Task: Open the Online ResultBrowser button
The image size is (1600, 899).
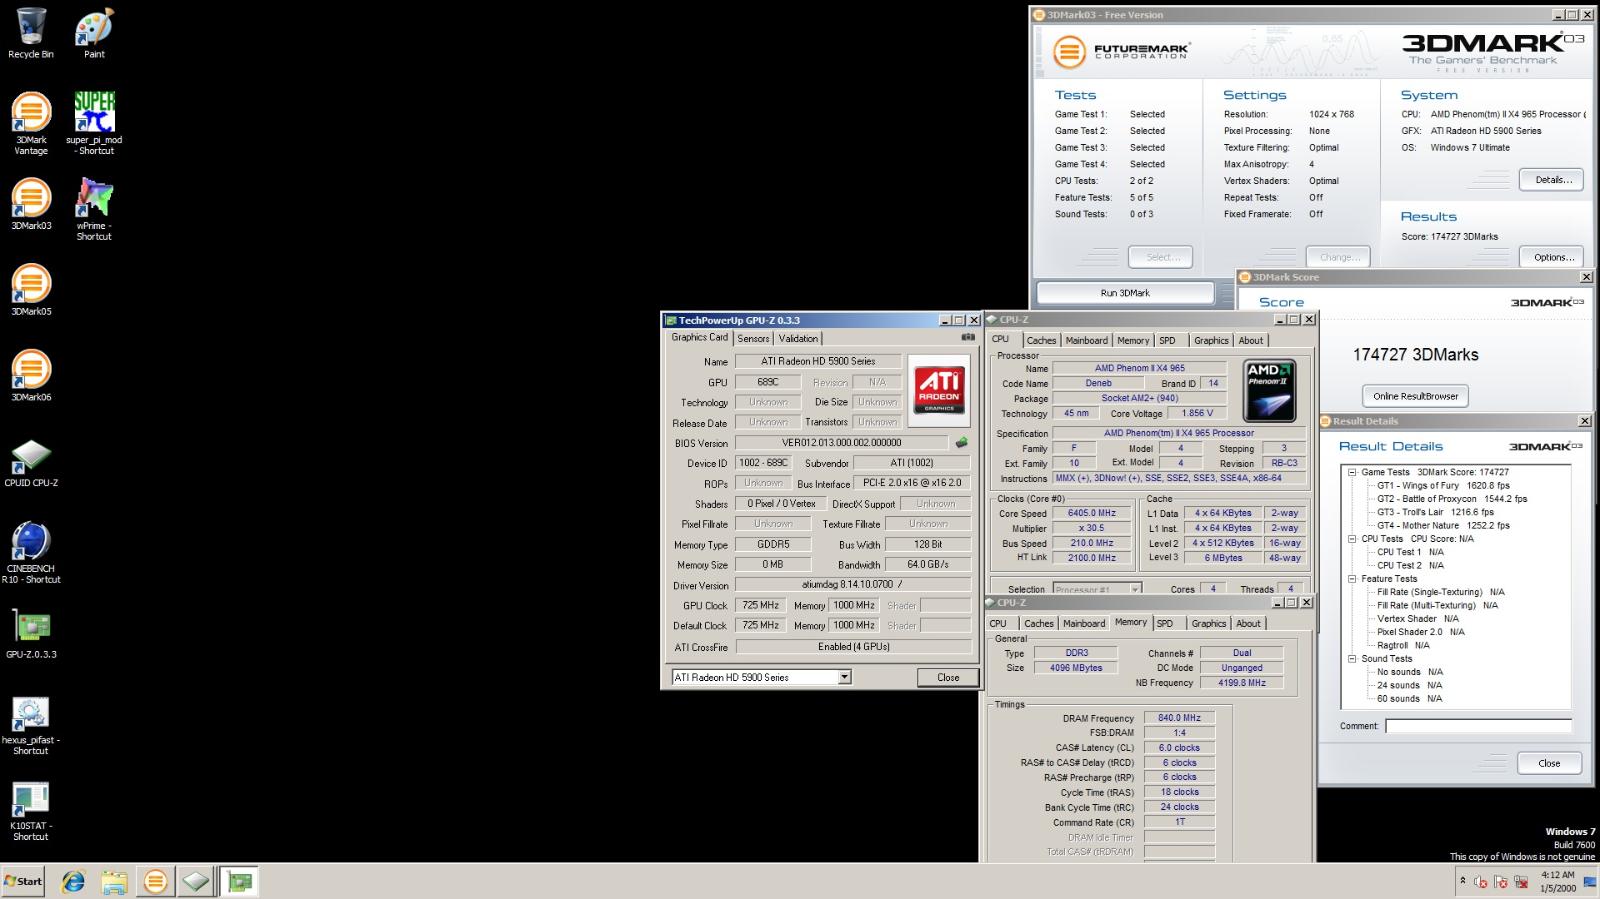Action: pyautogui.click(x=1415, y=396)
